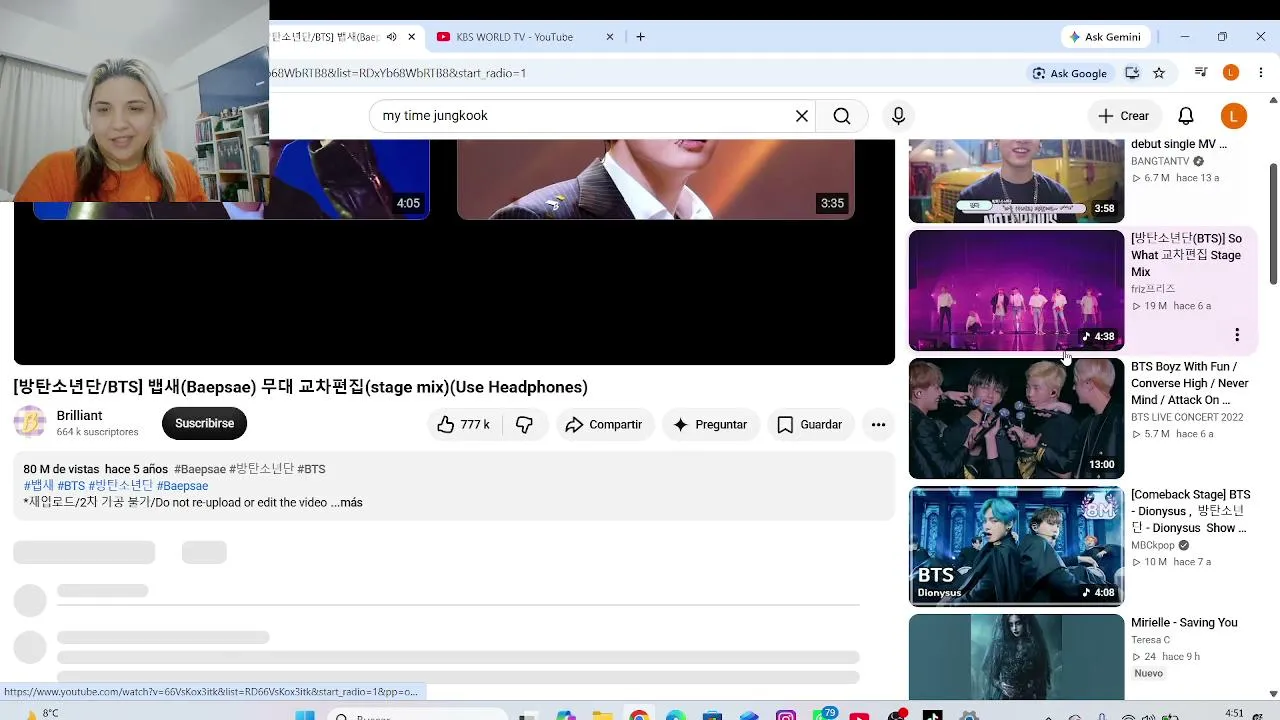1280x720 pixels.
Task: Click Ask Gemini button
Action: (1105, 37)
